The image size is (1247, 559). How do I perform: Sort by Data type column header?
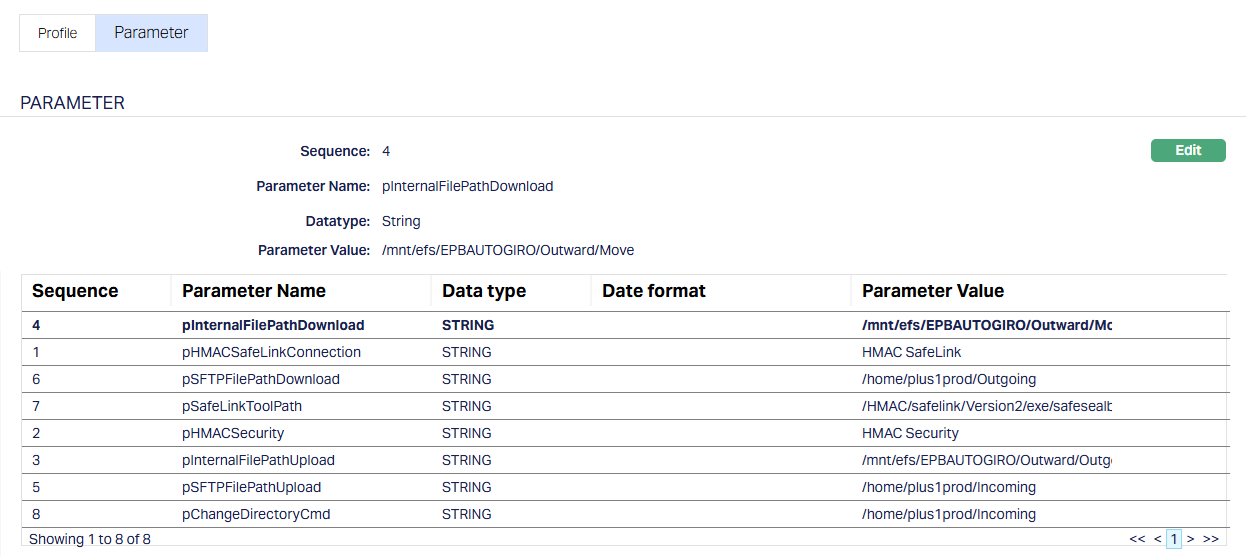point(484,291)
